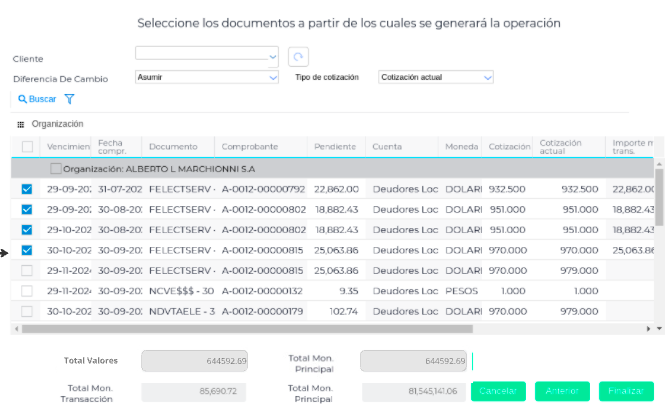Click the Pendiente cell 9.35
This screenshot has width=665, height=410.
pyautogui.click(x=349, y=291)
